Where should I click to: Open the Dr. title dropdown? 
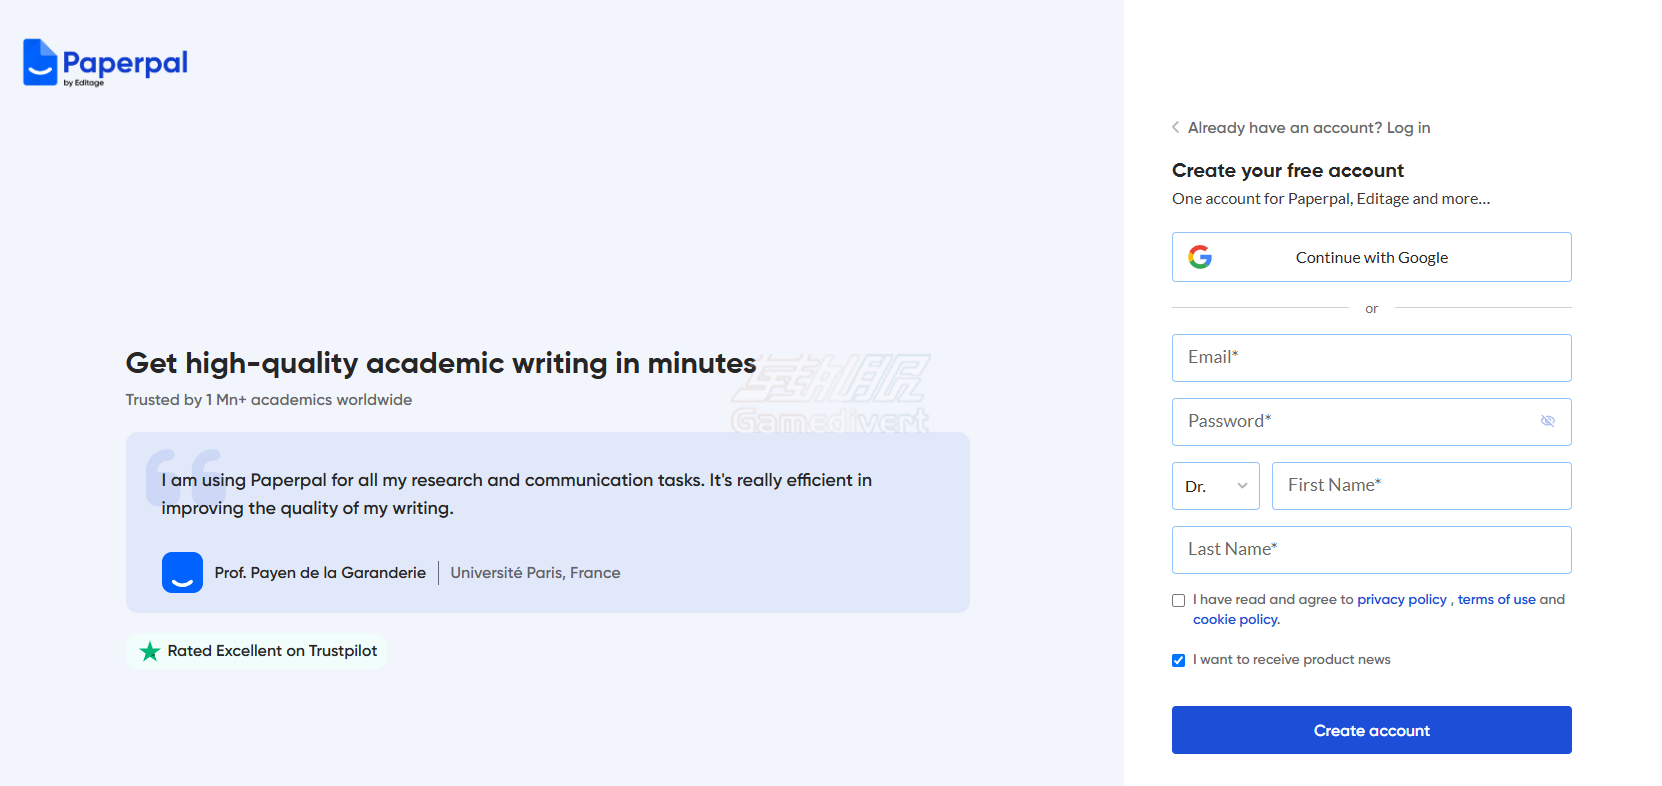point(1216,486)
